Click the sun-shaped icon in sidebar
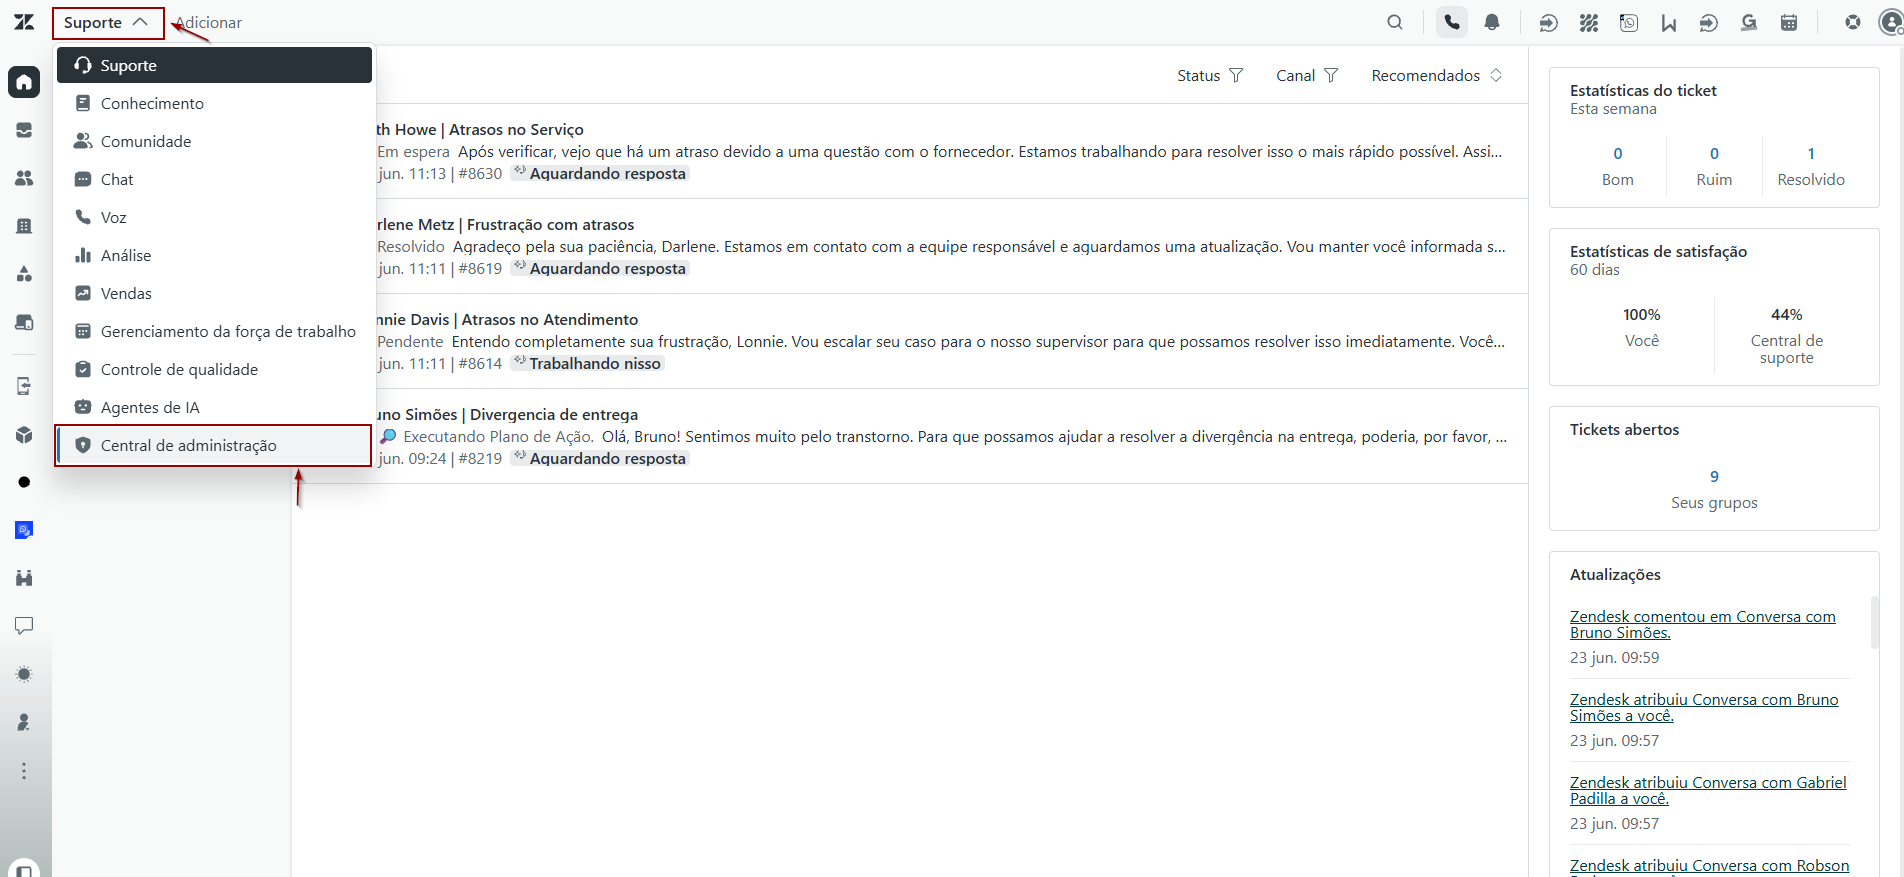Screen dimensions: 1904x877 pos(24,674)
